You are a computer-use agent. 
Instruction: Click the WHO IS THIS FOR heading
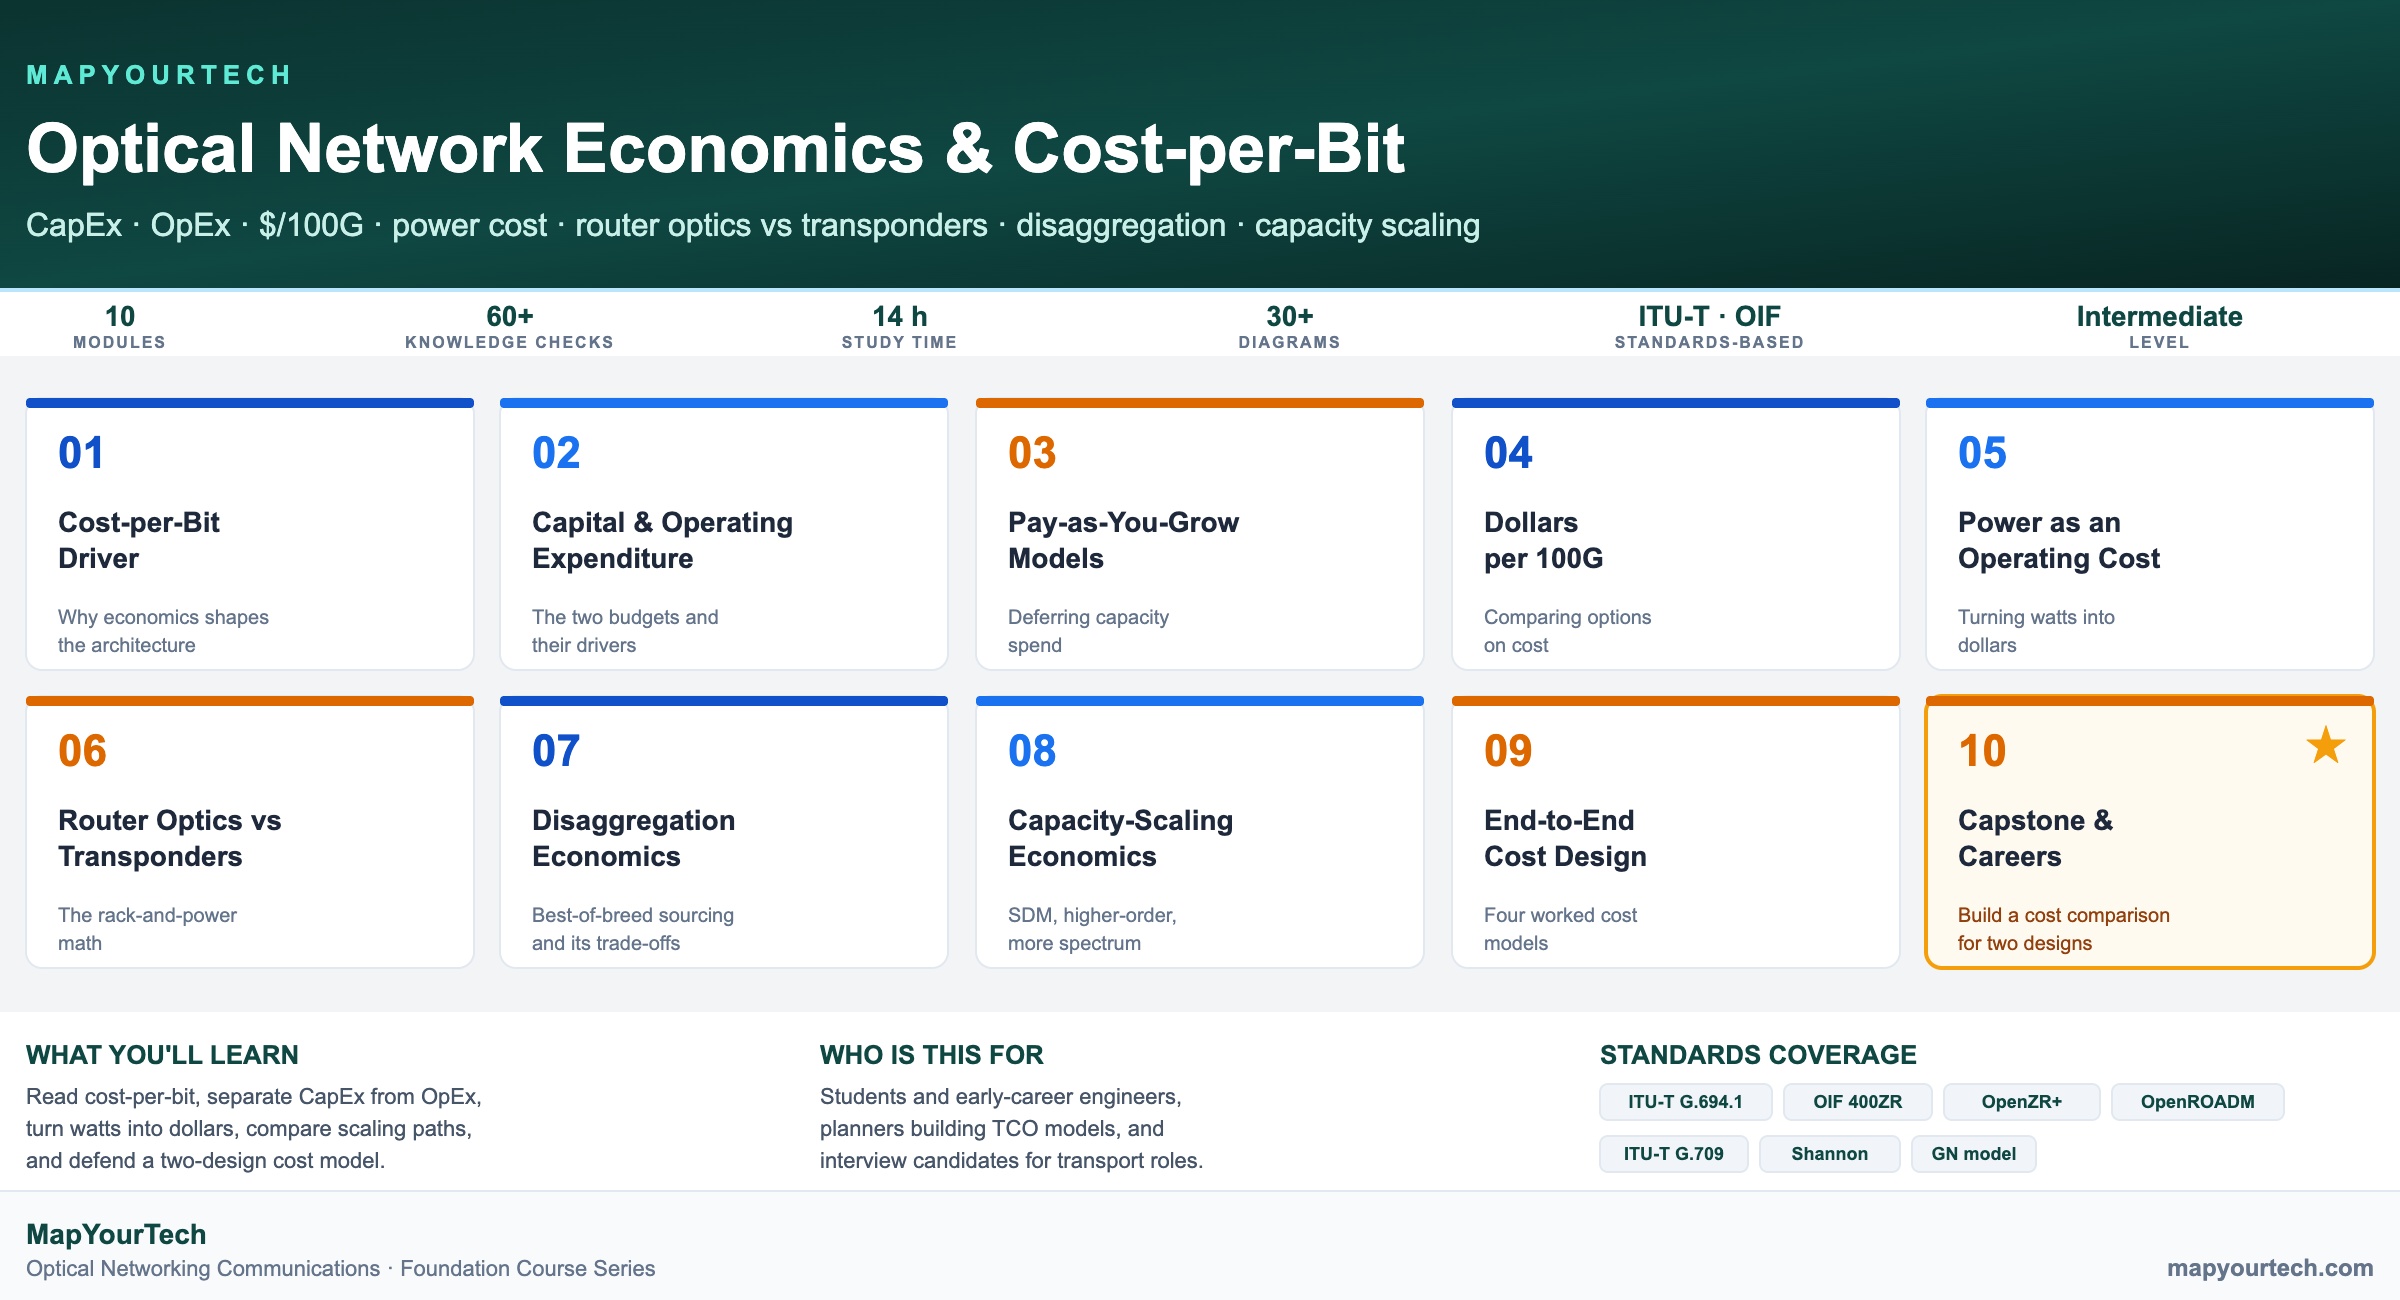[x=932, y=1055]
